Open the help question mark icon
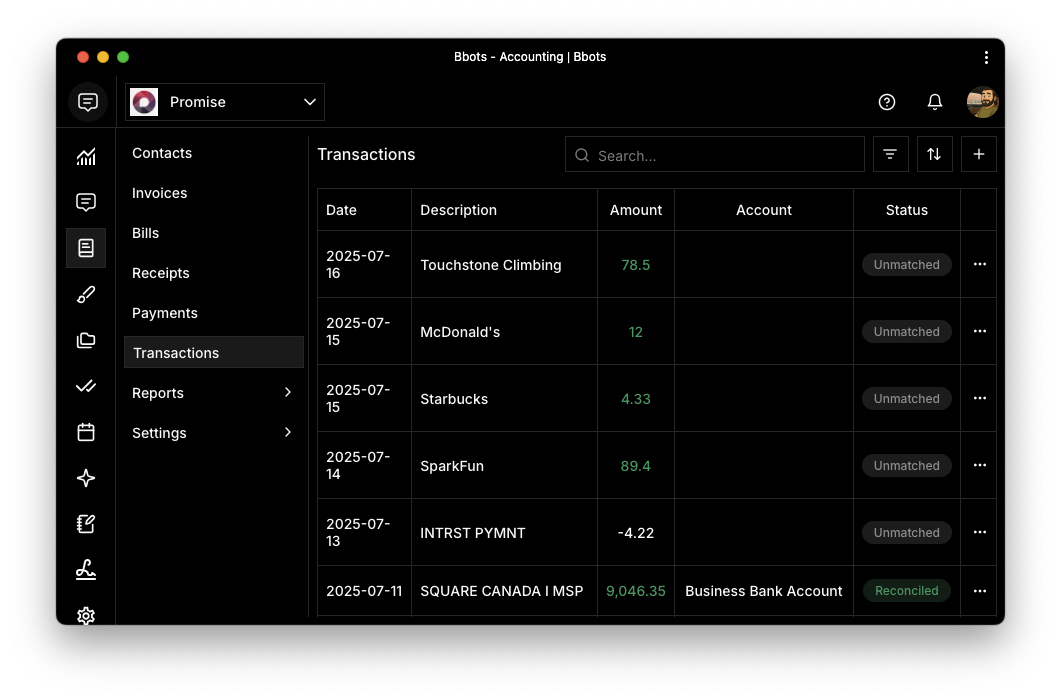The image size is (1061, 699). pyautogui.click(x=886, y=102)
